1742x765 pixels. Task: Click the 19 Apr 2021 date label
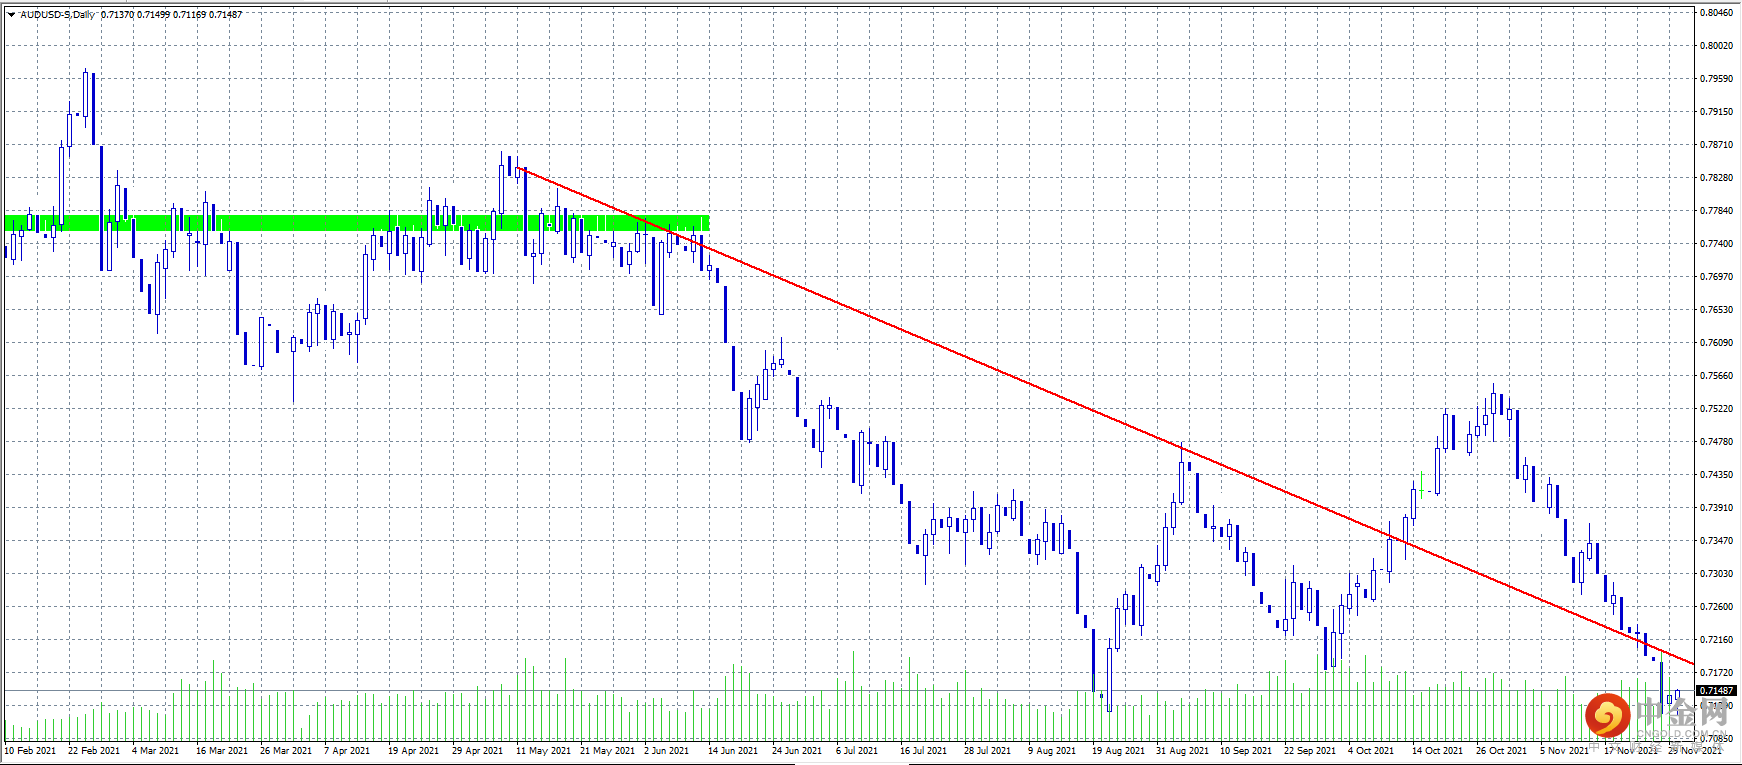tap(414, 751)
